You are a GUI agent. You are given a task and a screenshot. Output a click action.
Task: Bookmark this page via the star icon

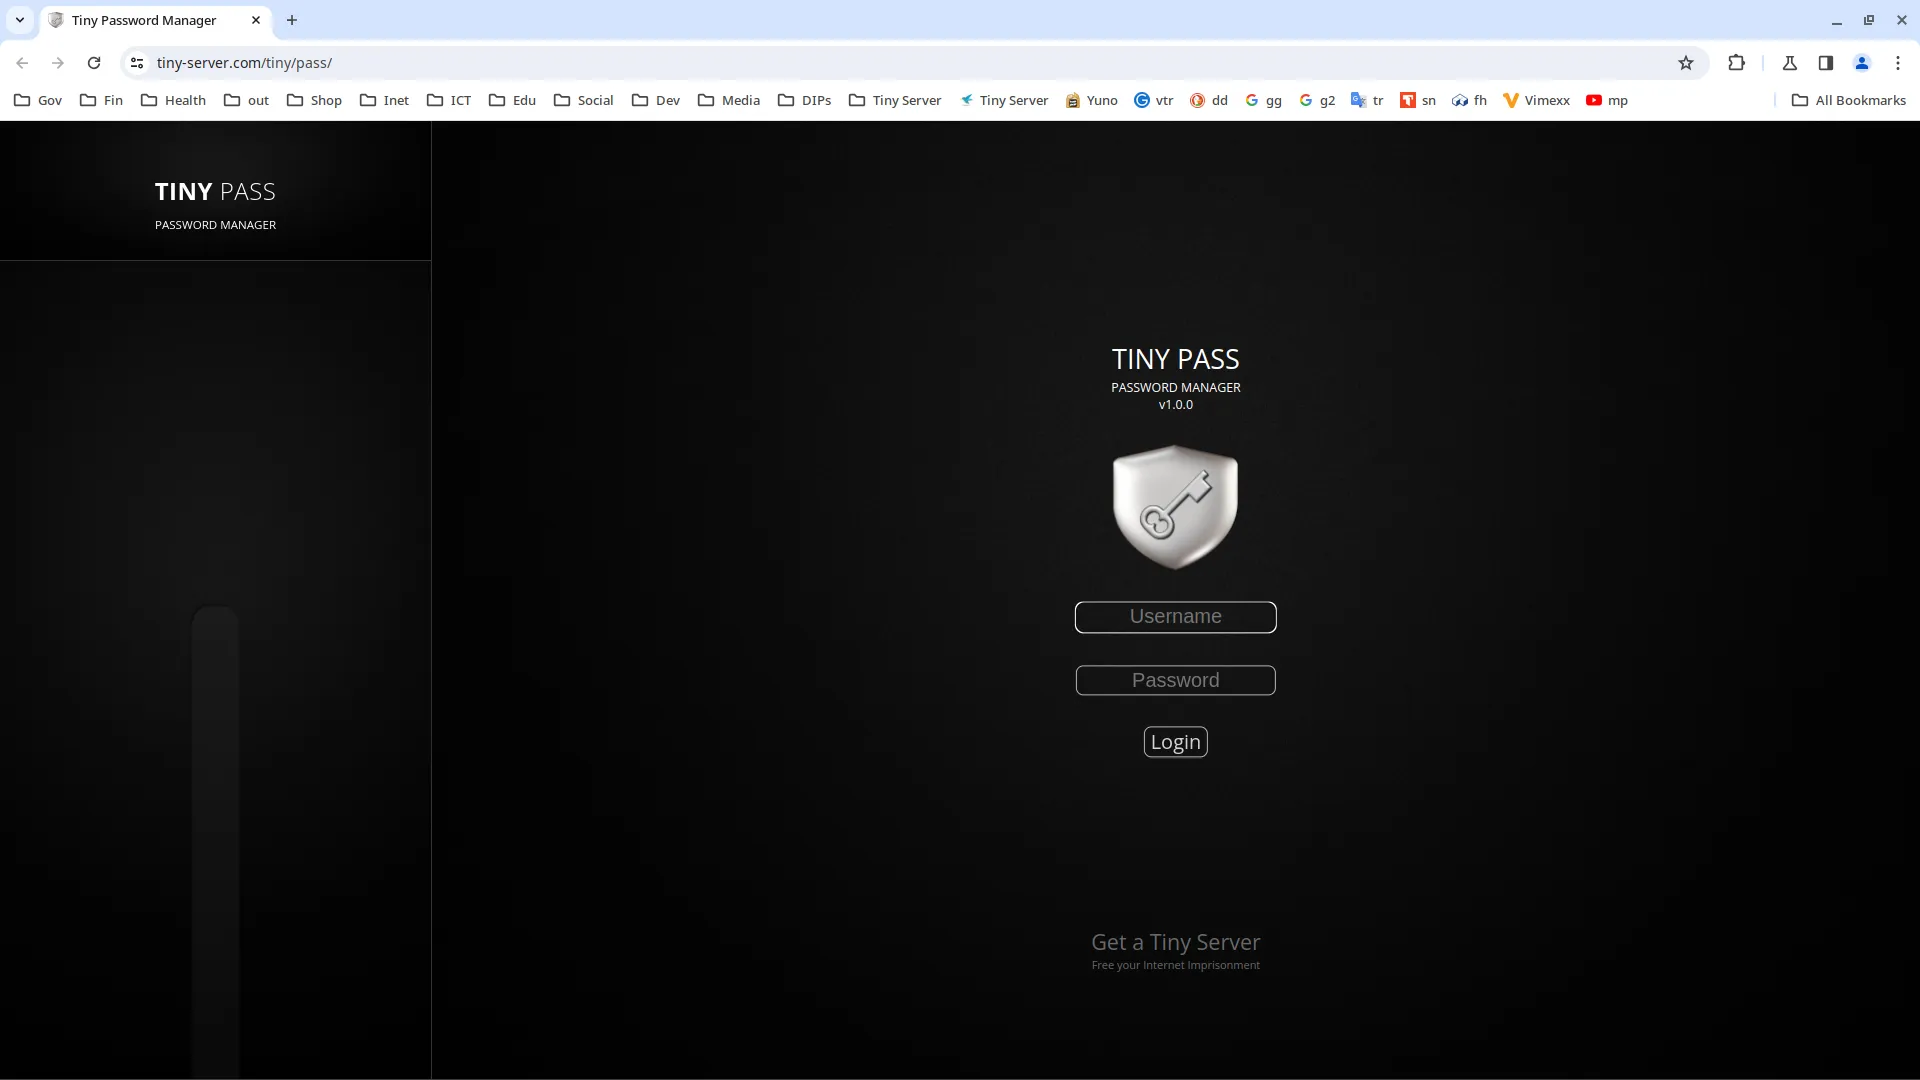point(1687,62)
